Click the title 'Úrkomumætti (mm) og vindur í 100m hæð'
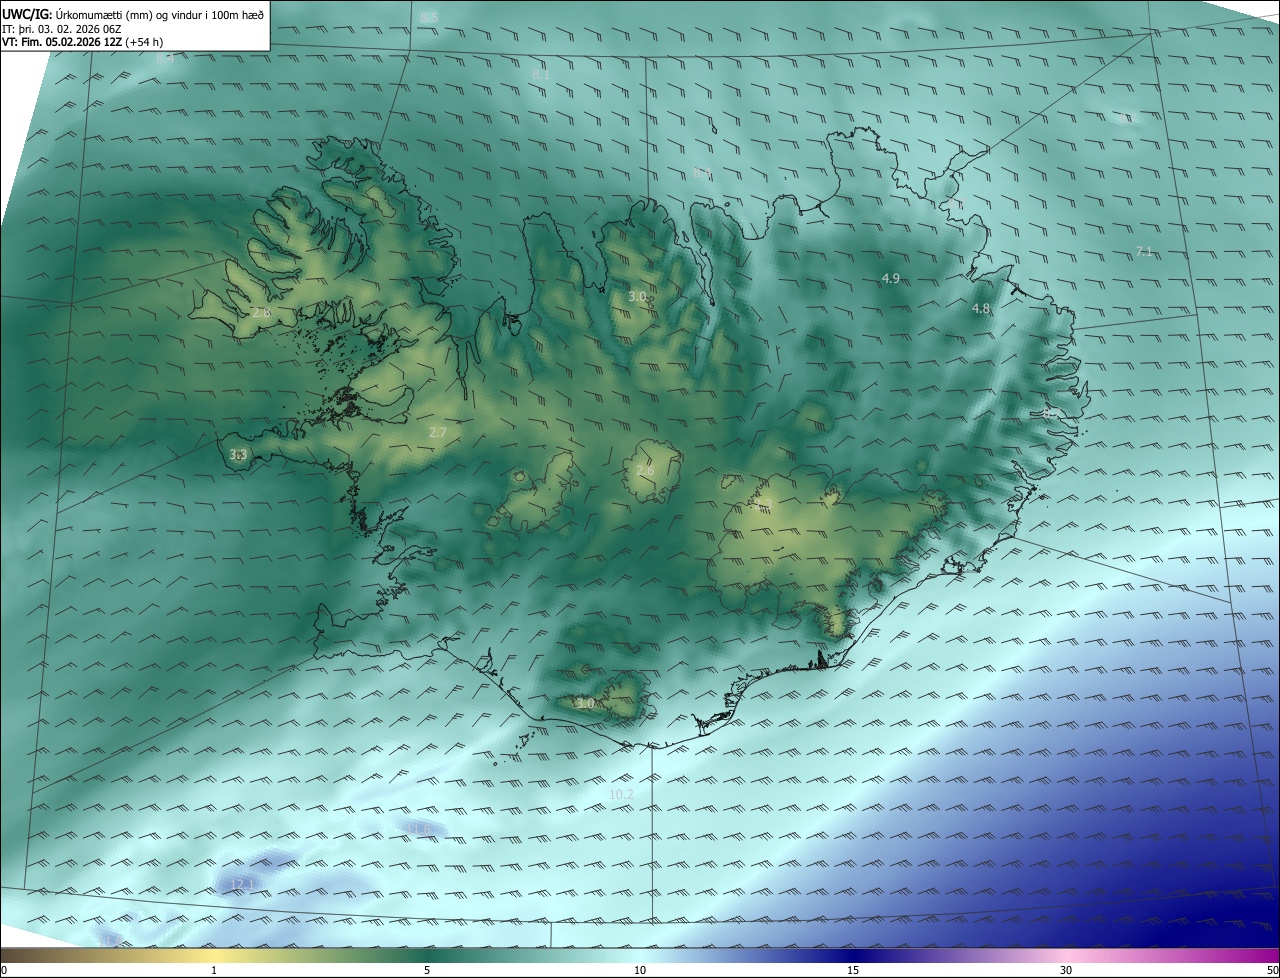 click(x=159, y=14)
